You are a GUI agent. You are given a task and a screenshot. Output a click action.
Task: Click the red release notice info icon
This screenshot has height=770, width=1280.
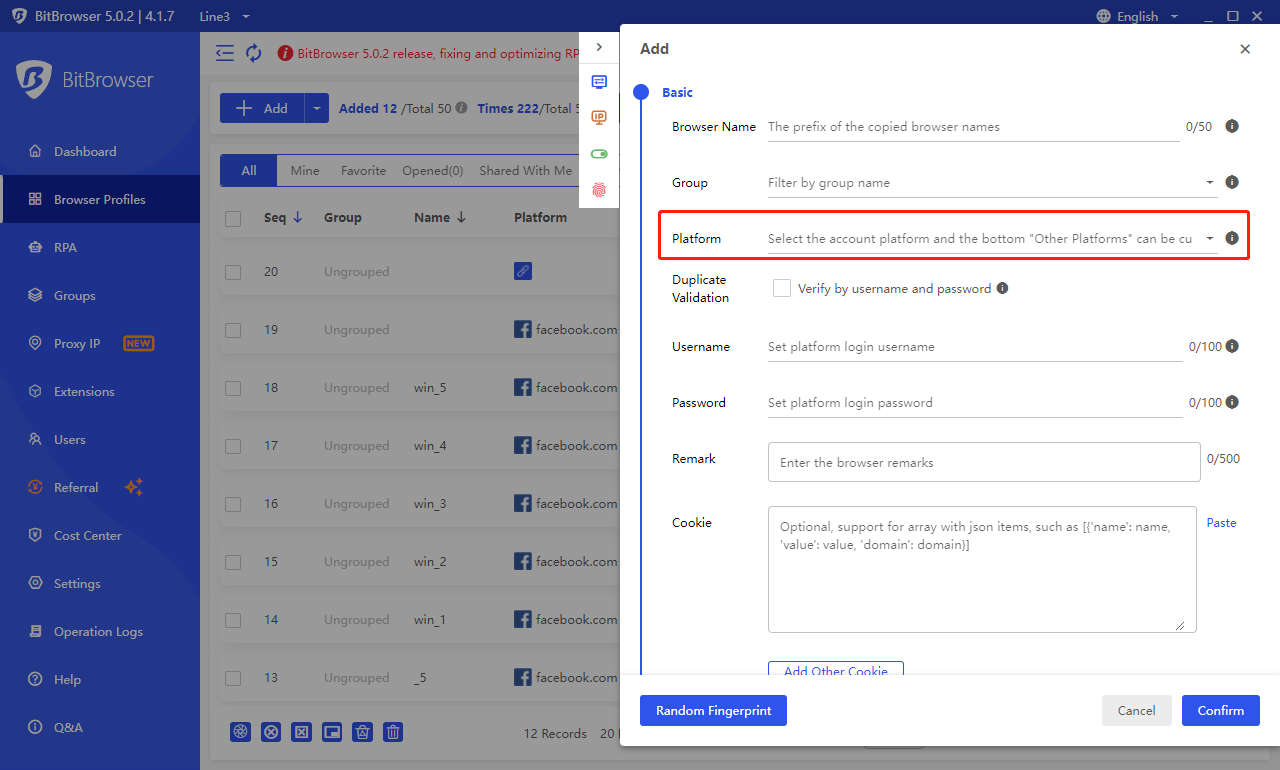point(284,53)
